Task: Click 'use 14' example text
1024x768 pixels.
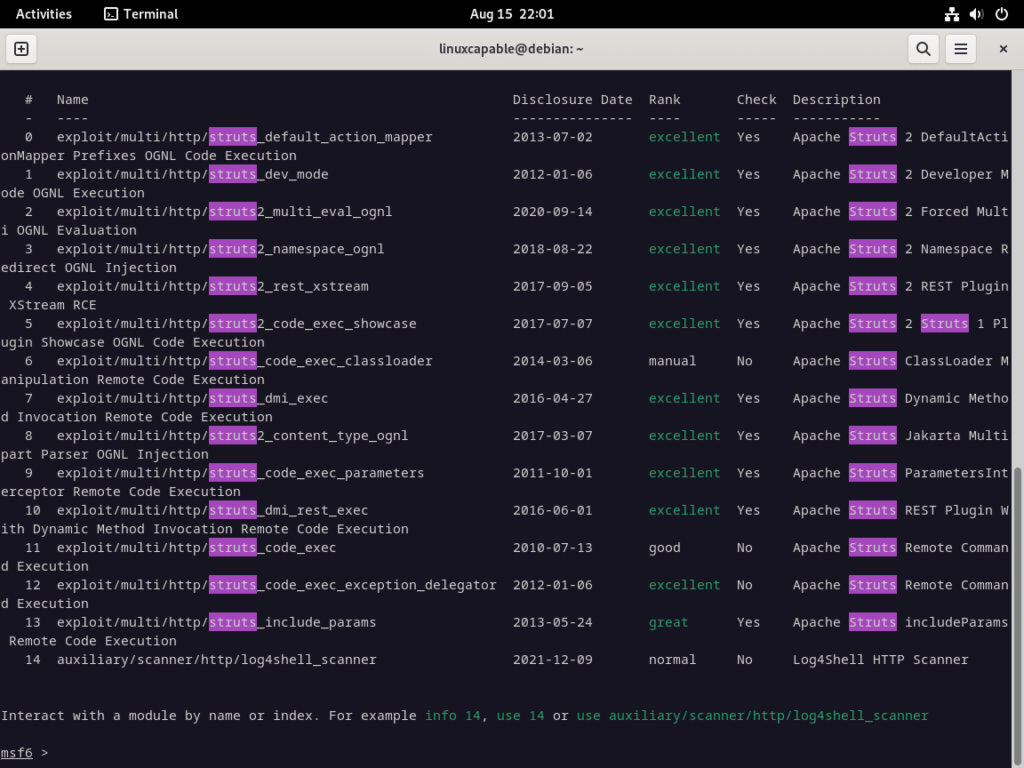Action: (520, 715)
